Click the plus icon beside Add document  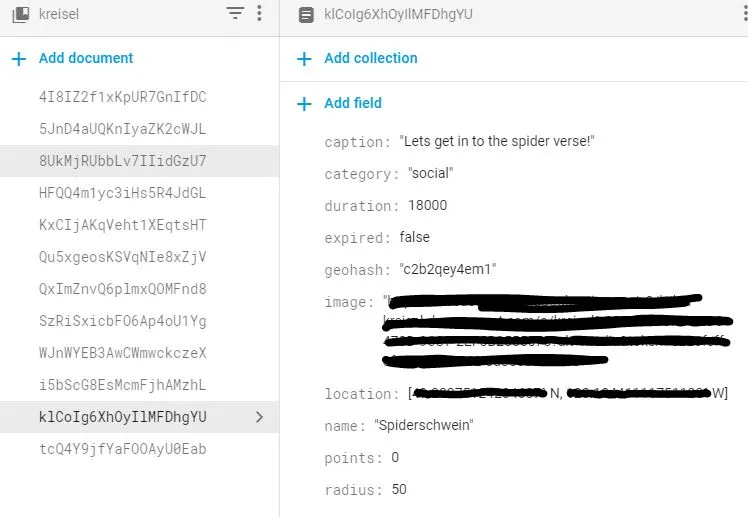tap(19, 59)
